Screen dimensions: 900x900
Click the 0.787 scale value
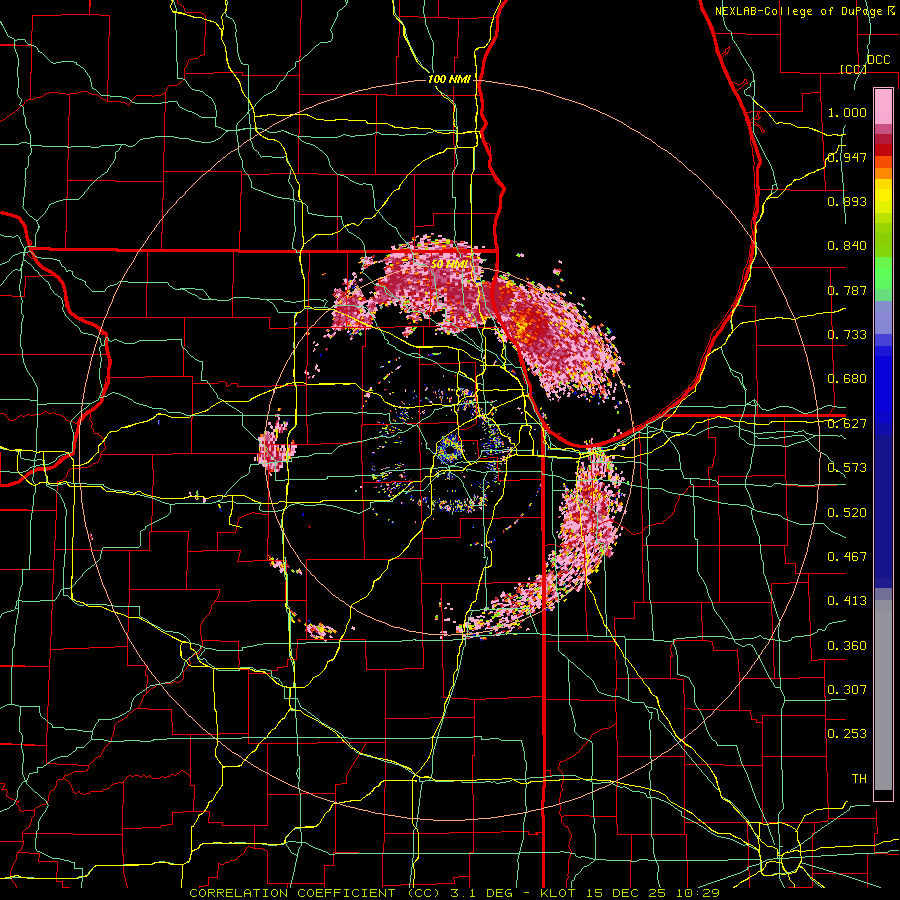coord(847,290)
